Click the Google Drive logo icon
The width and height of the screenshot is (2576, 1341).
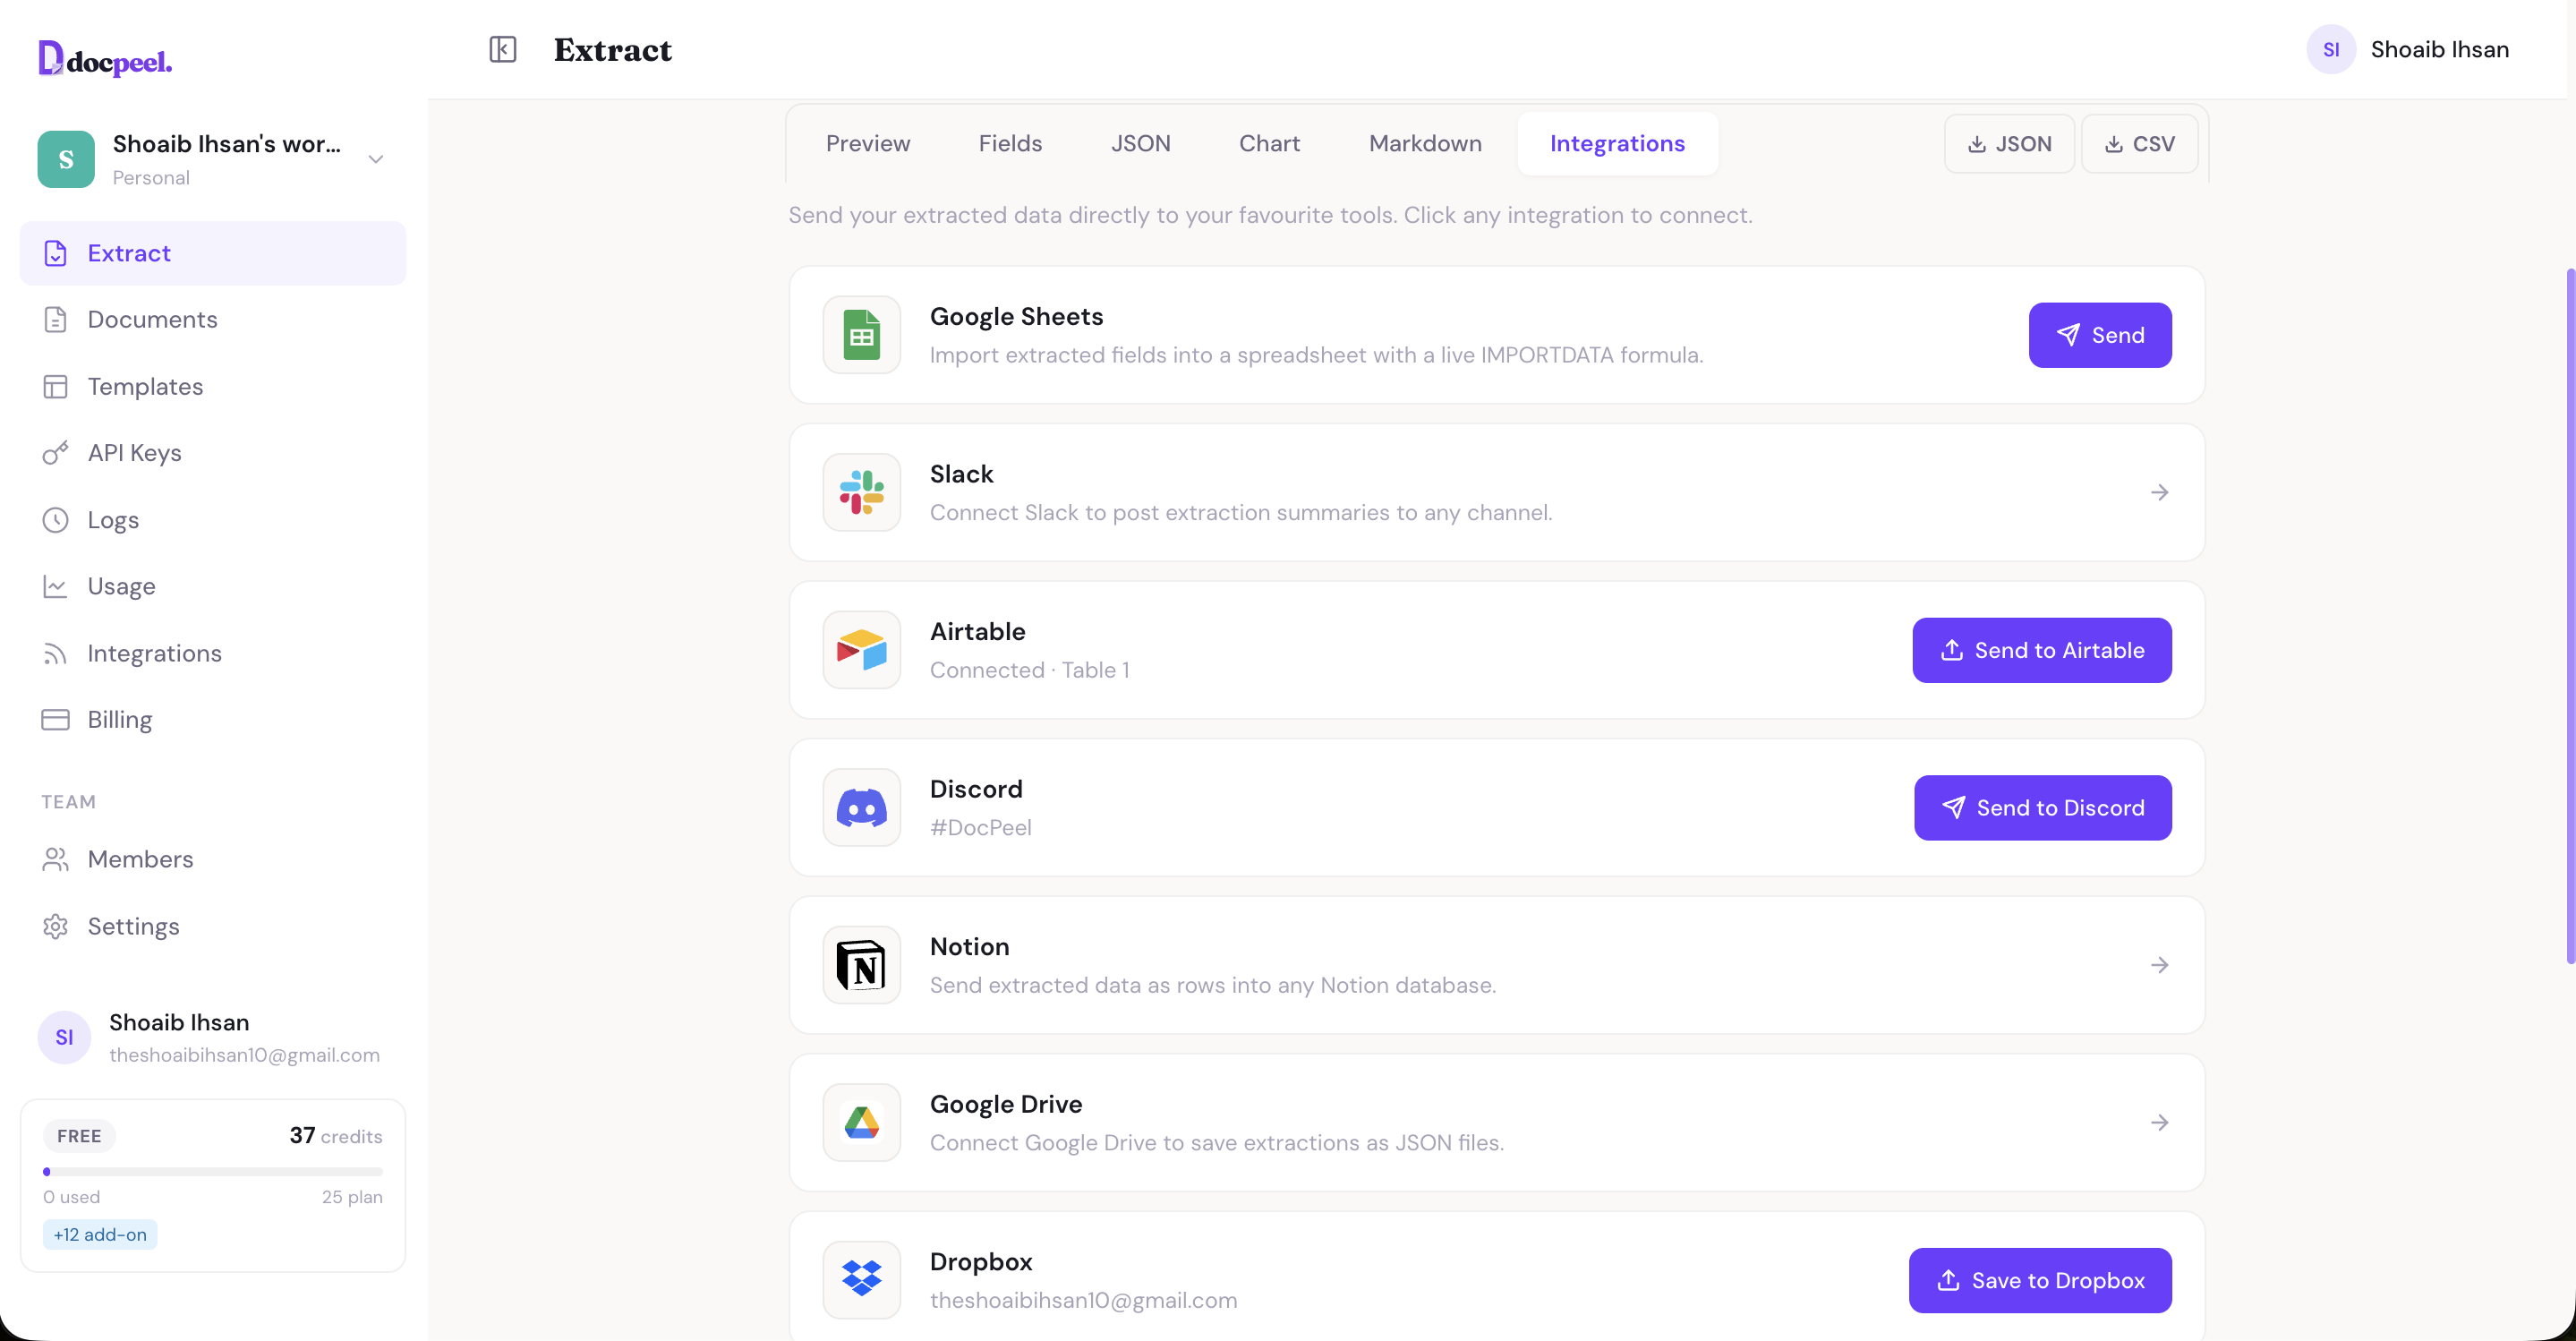click(x=862, y=1122)
